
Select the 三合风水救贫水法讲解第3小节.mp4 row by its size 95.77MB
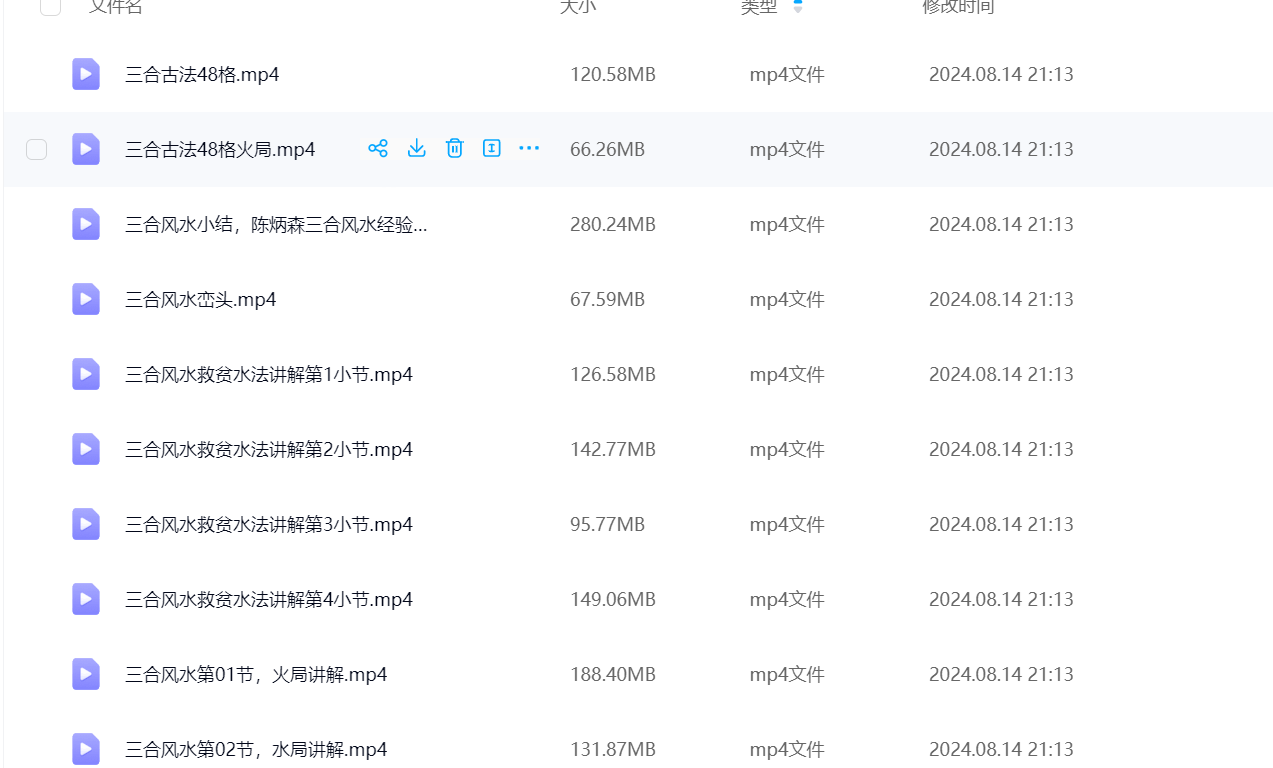point(607,524)
